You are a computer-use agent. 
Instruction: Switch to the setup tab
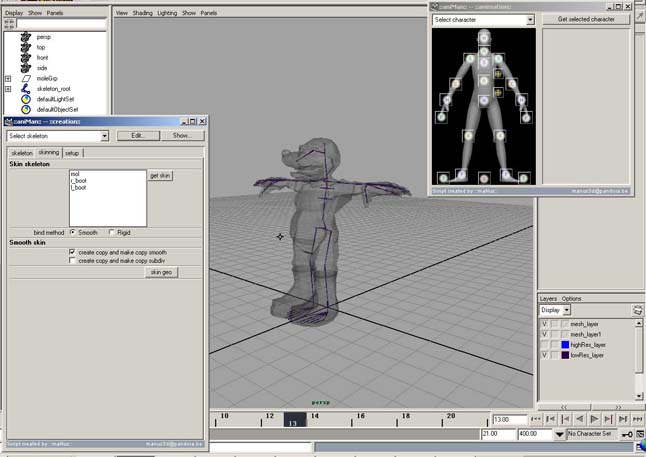pos(72,153)
